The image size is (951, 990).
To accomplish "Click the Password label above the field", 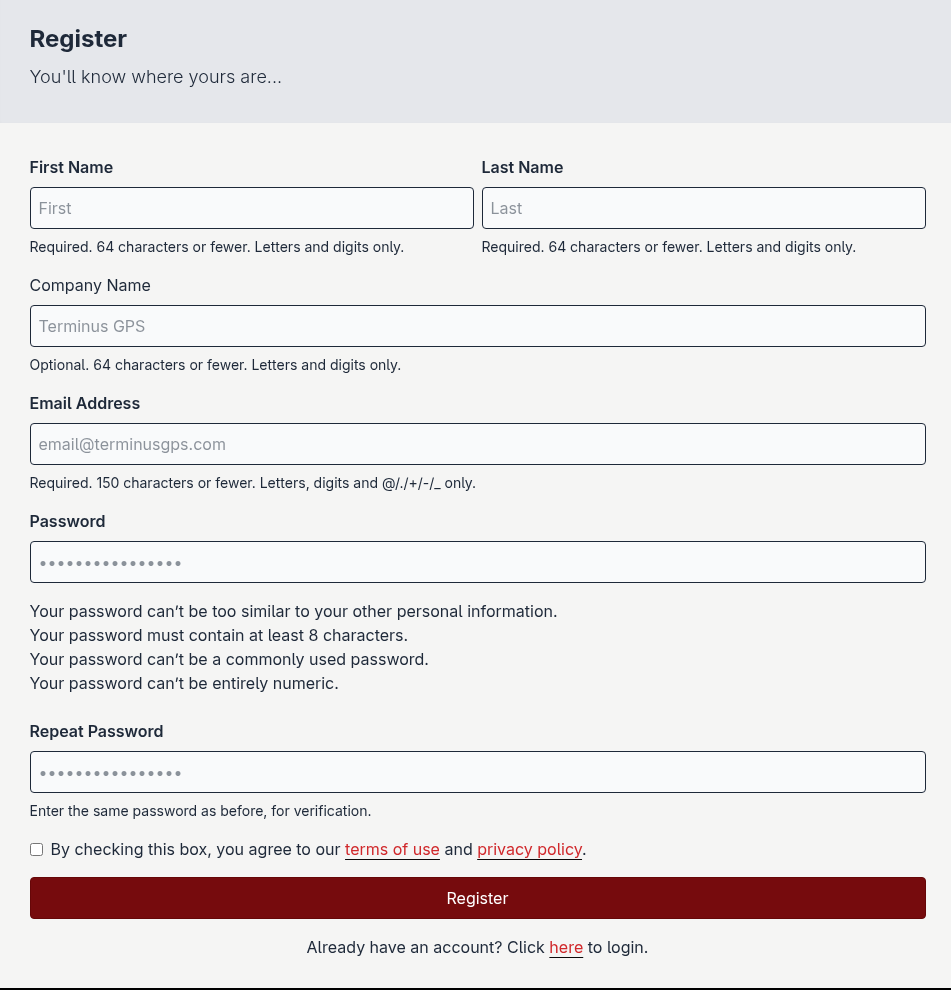I will 67,521.
